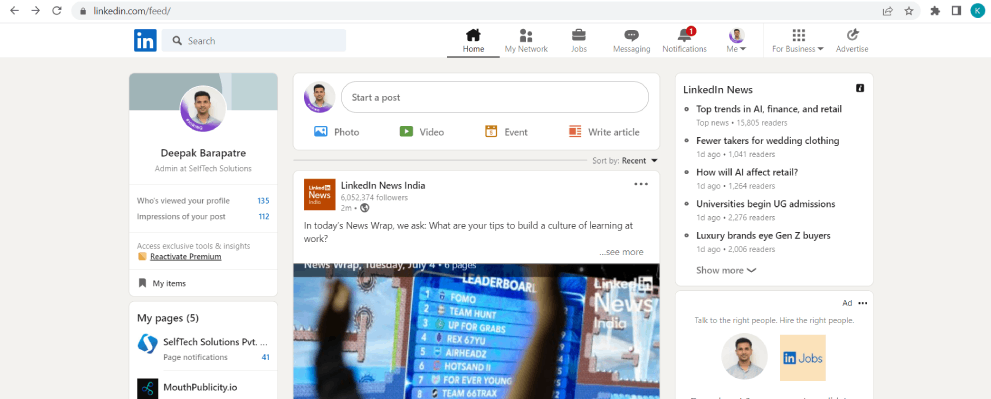Viewport: 991px width, 399px height.
Task: Open My Network people icon
Action: point(526,35)
